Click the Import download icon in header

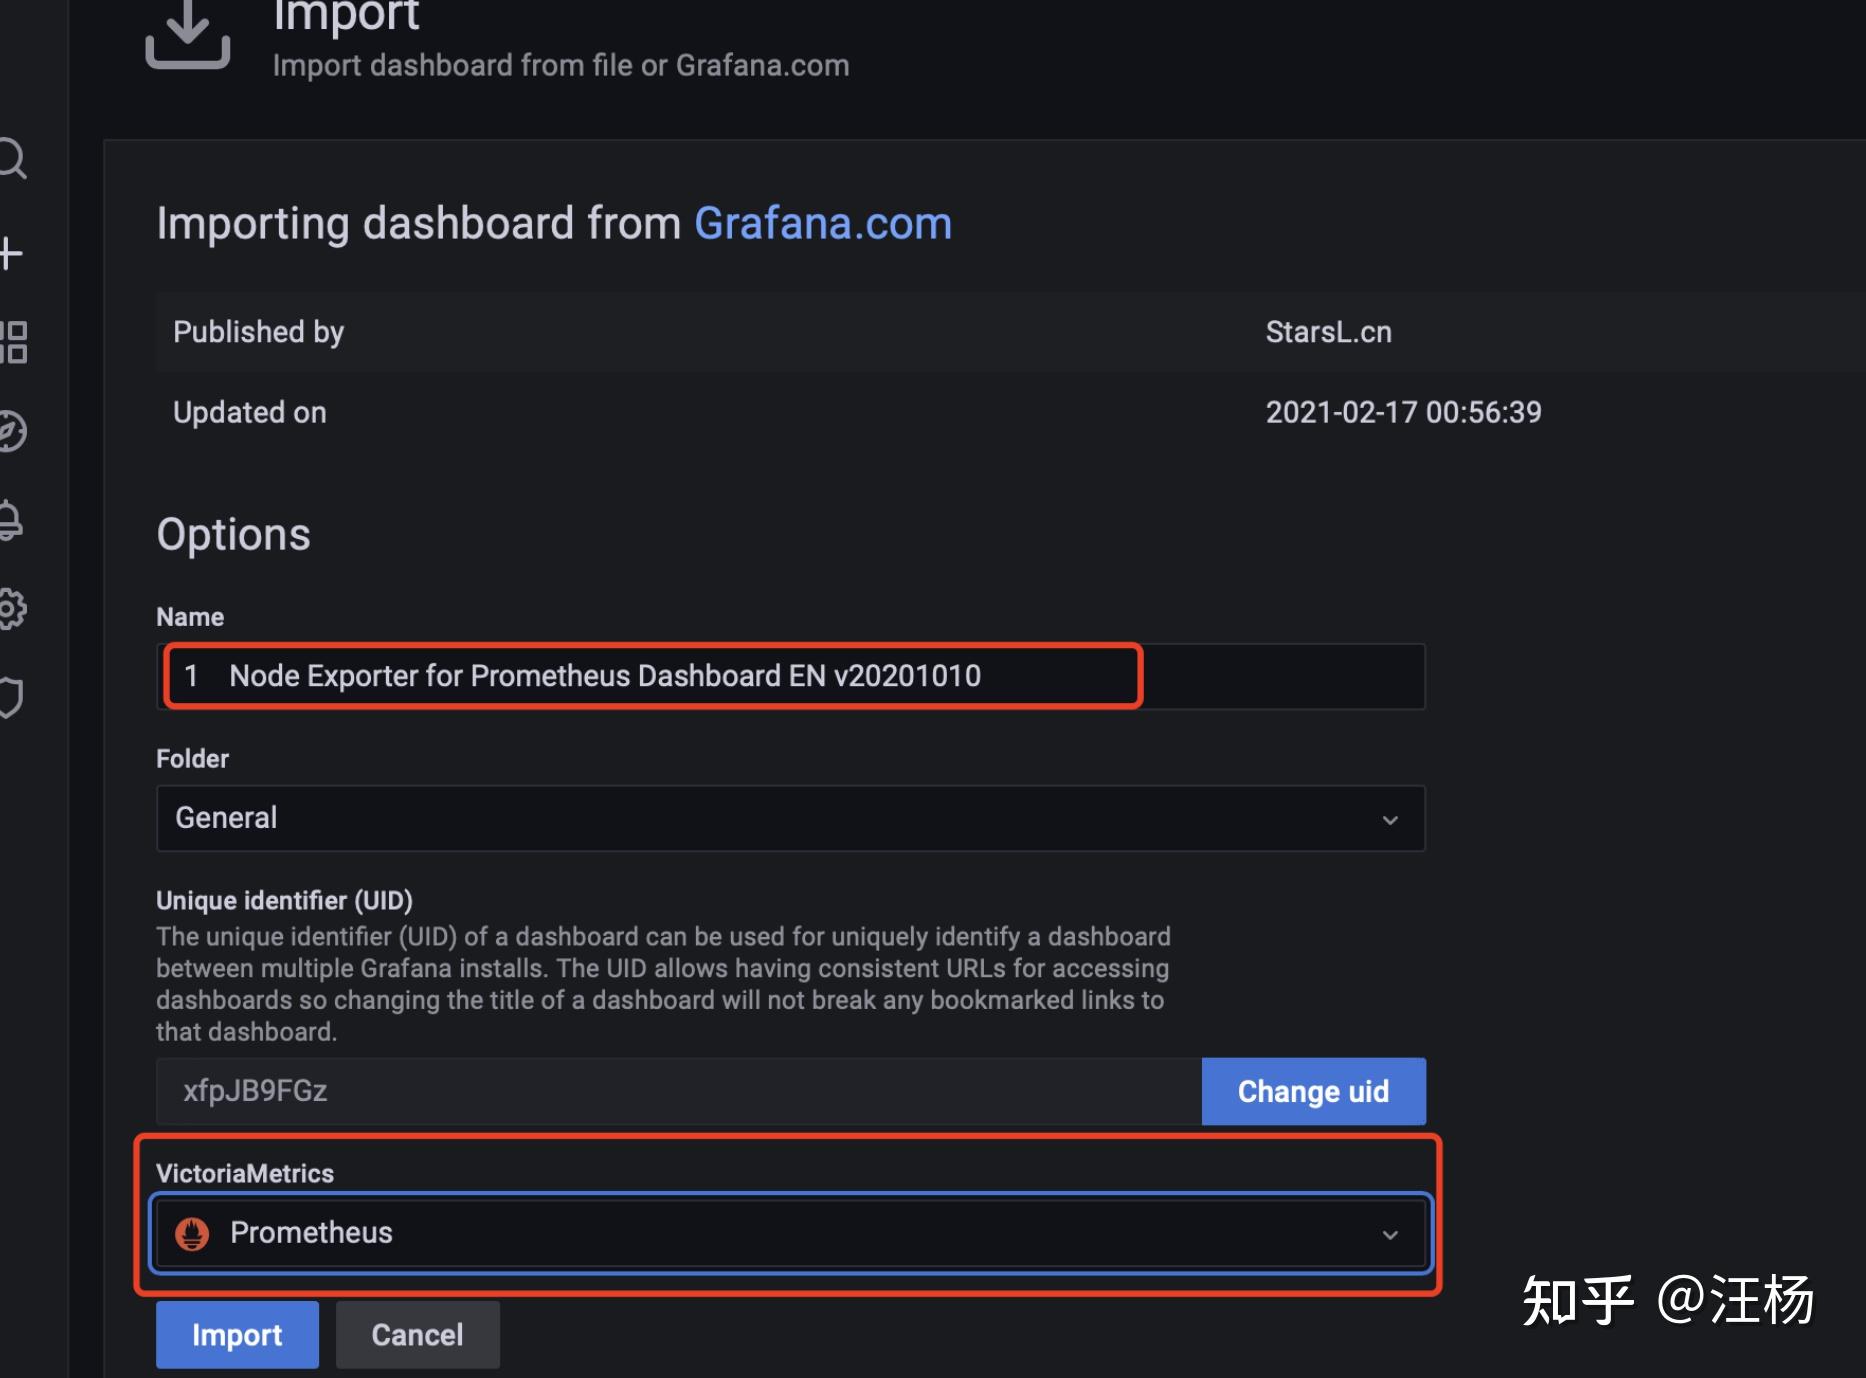188,35
